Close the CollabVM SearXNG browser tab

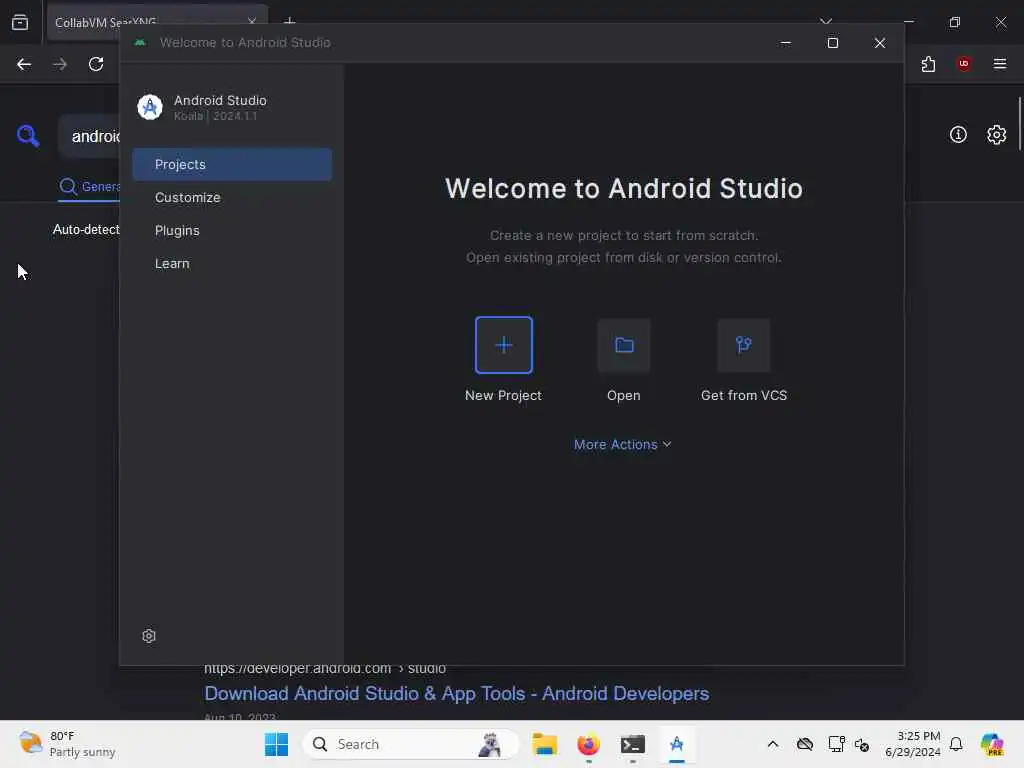click(252, 22)
